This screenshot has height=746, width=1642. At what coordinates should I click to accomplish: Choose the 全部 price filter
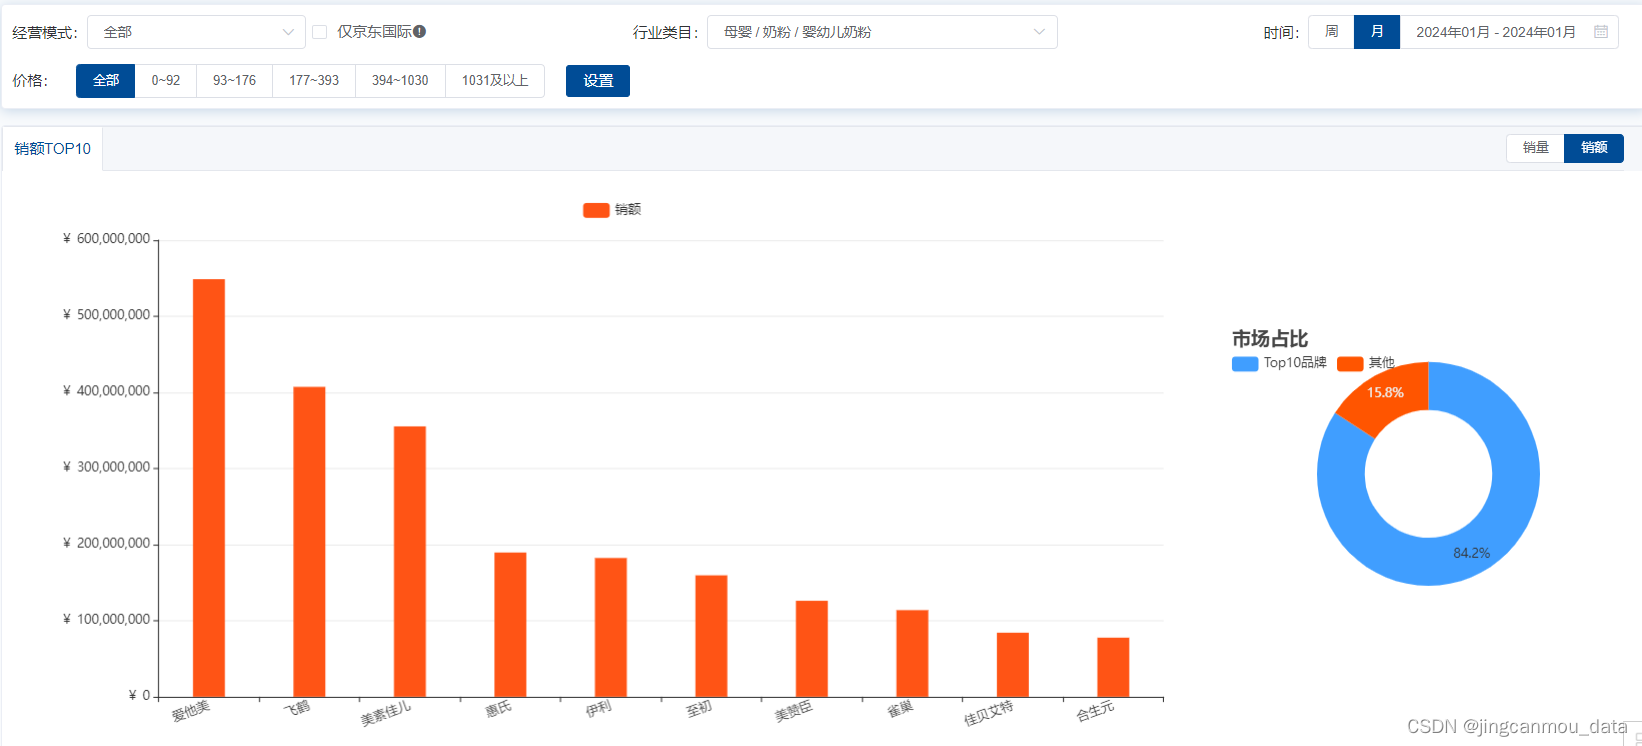click(105, 81)
